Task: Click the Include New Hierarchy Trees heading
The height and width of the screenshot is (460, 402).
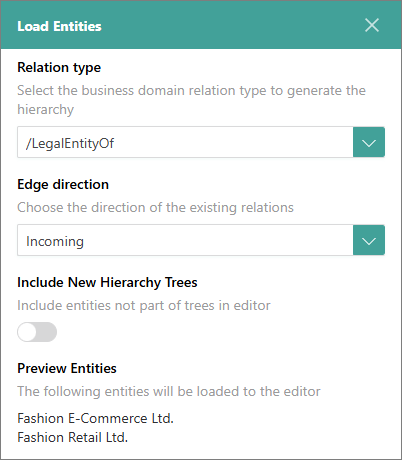Action: click(x=107, y=283)
